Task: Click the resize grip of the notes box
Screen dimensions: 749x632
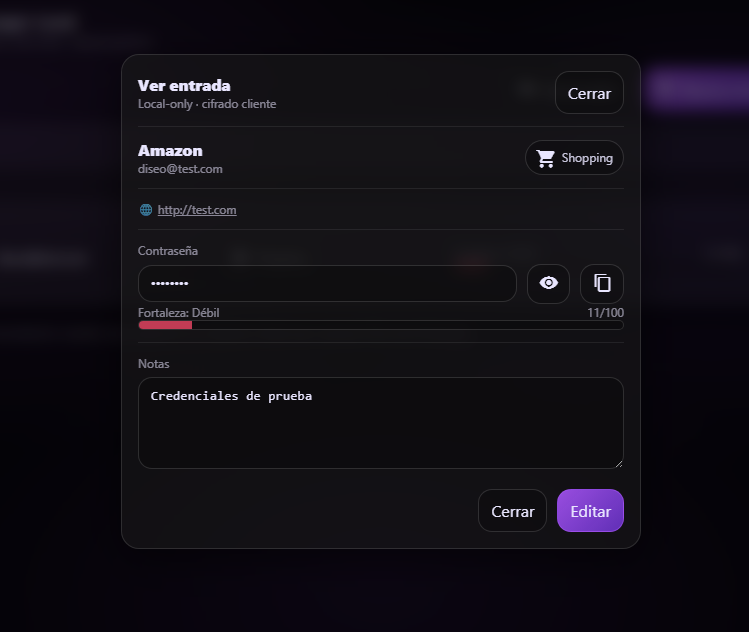Action: point(618,463)
